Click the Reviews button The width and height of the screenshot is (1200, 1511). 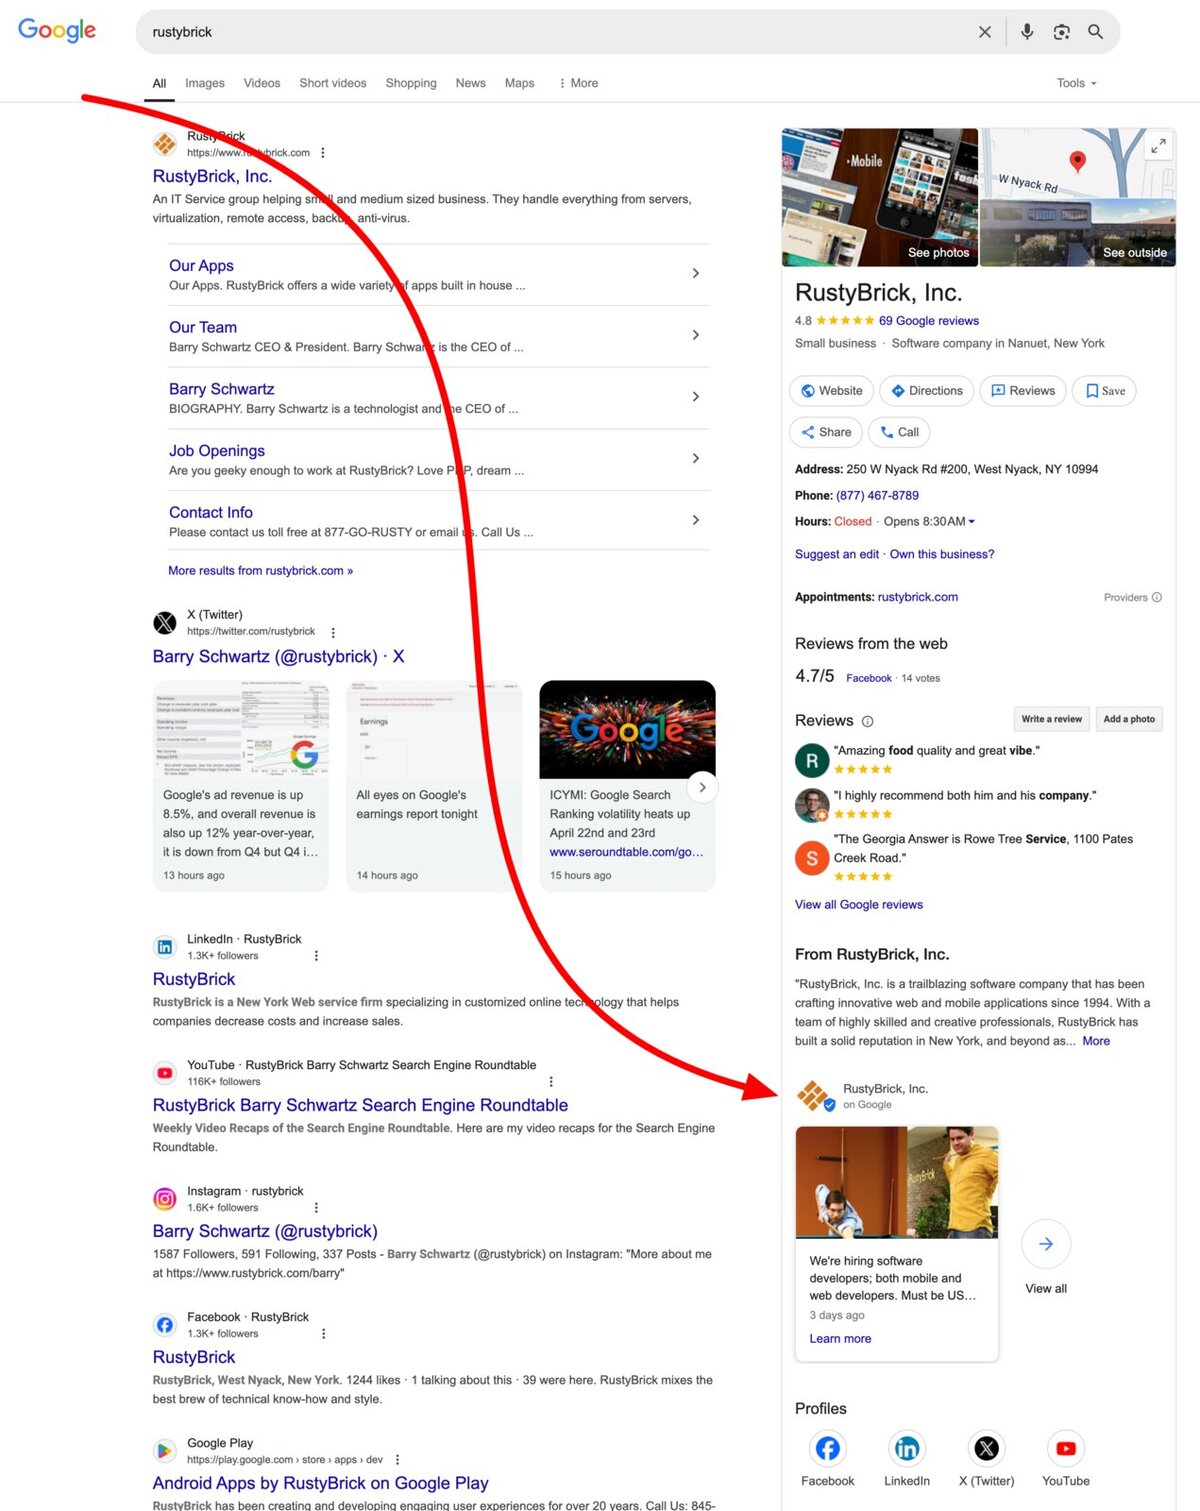[x=1023, y=391]
